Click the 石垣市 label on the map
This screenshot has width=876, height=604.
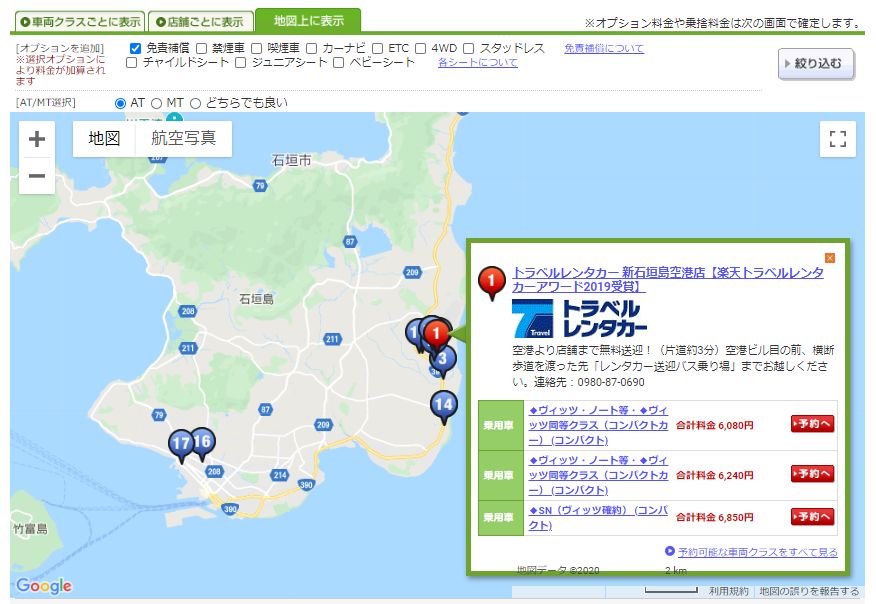click(291, 160)
